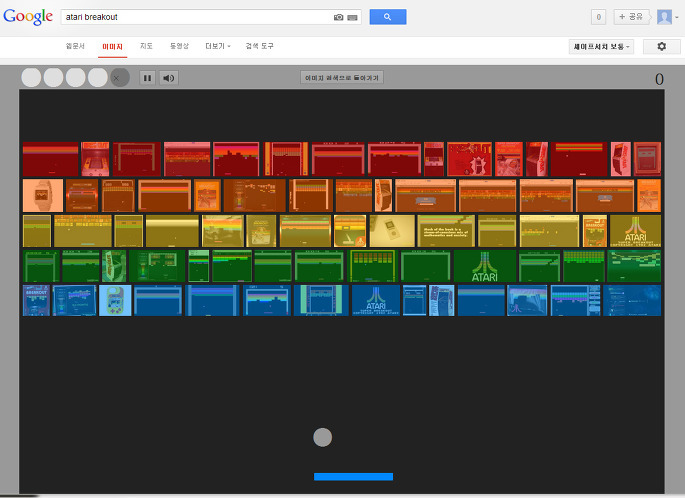
Task: Select the 이미지 tab
Action: pyautogui.click(x=112, y=46)
